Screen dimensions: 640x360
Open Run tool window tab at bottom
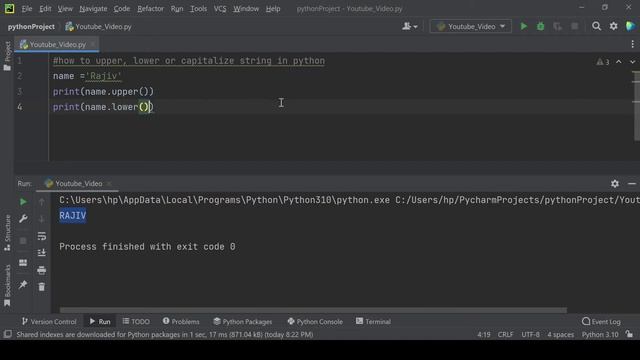coord(100,322)
